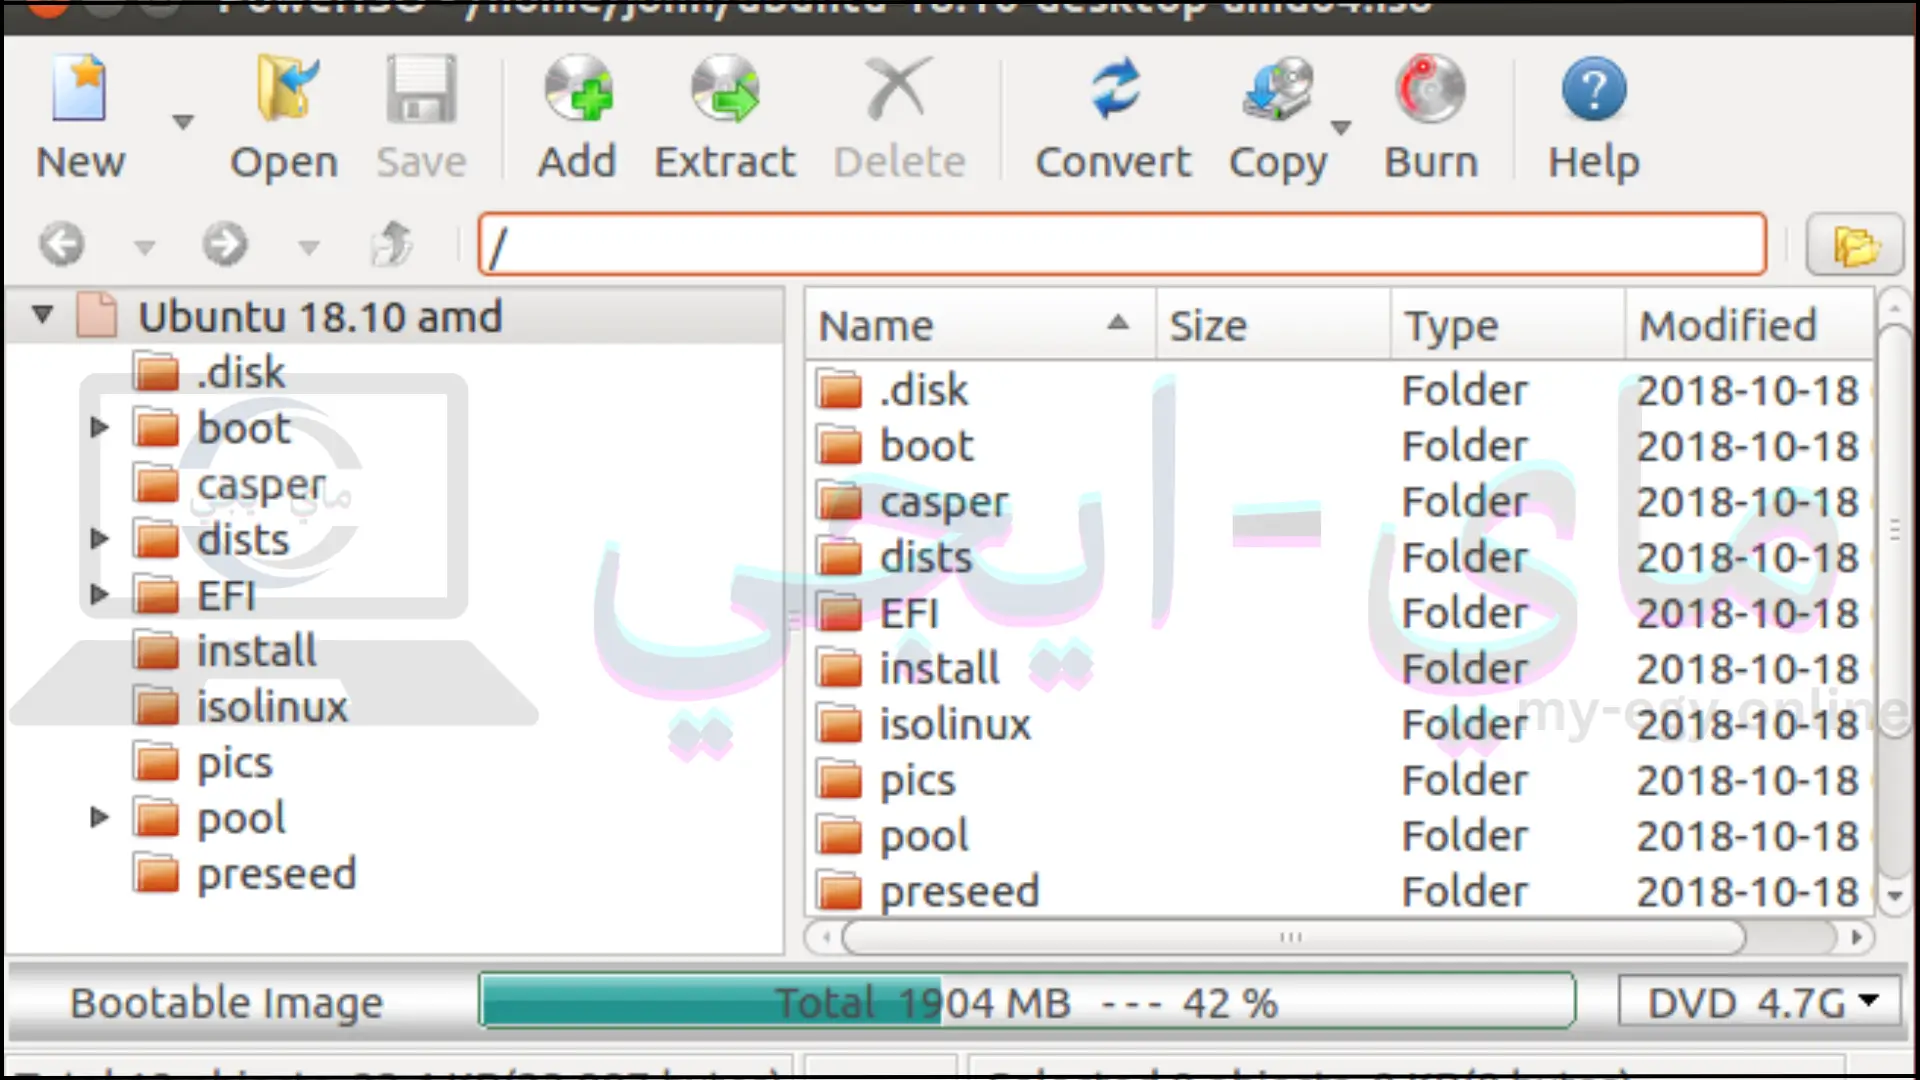Viewport: 1920px width, 1080px height.
Task: Sort by the Type column header
Action: pyautogui.click(x=1507, y=325)
